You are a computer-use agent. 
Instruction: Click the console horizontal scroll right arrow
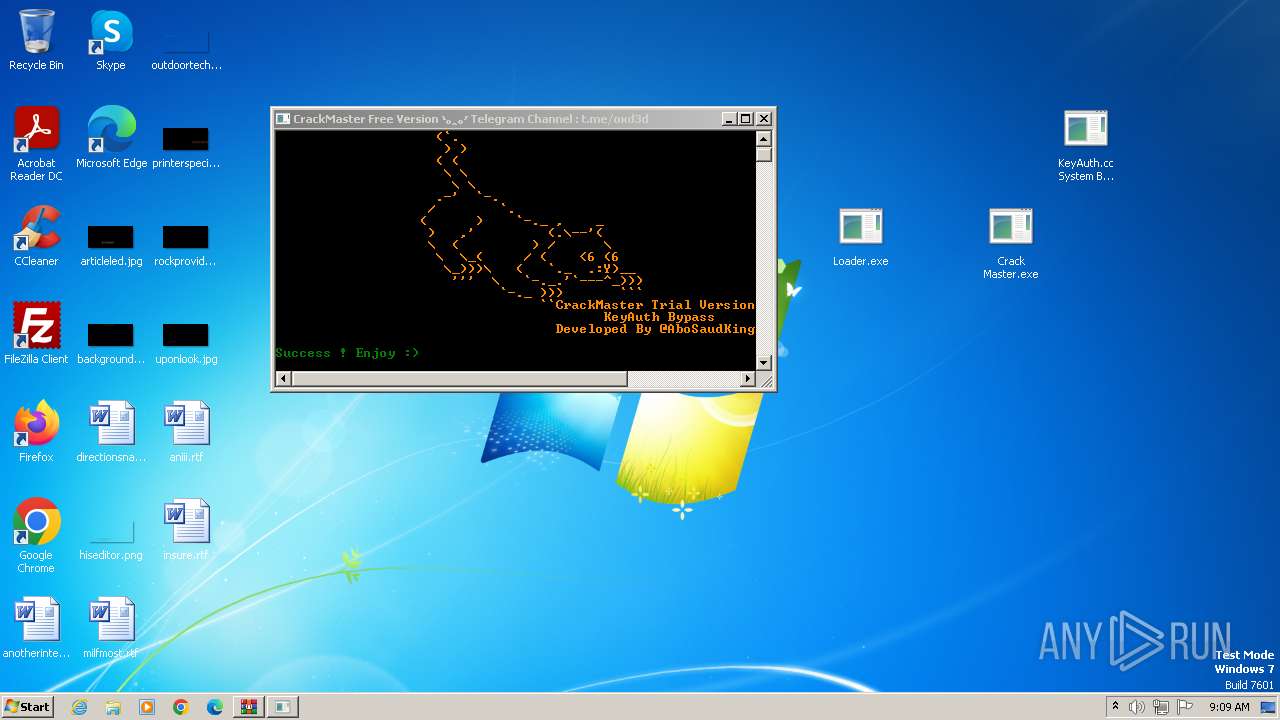coord(747,379)
